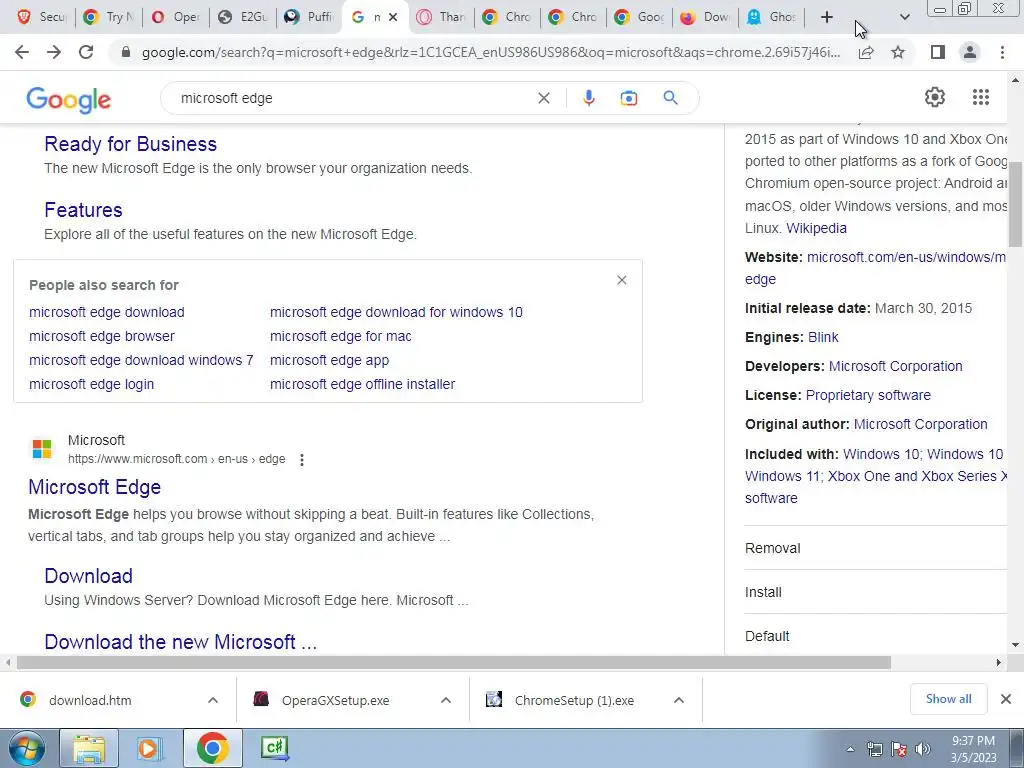1024x768 pixels.
Task: Expand the Removal section
Action: pyautogui.click(x=876, y=548)
